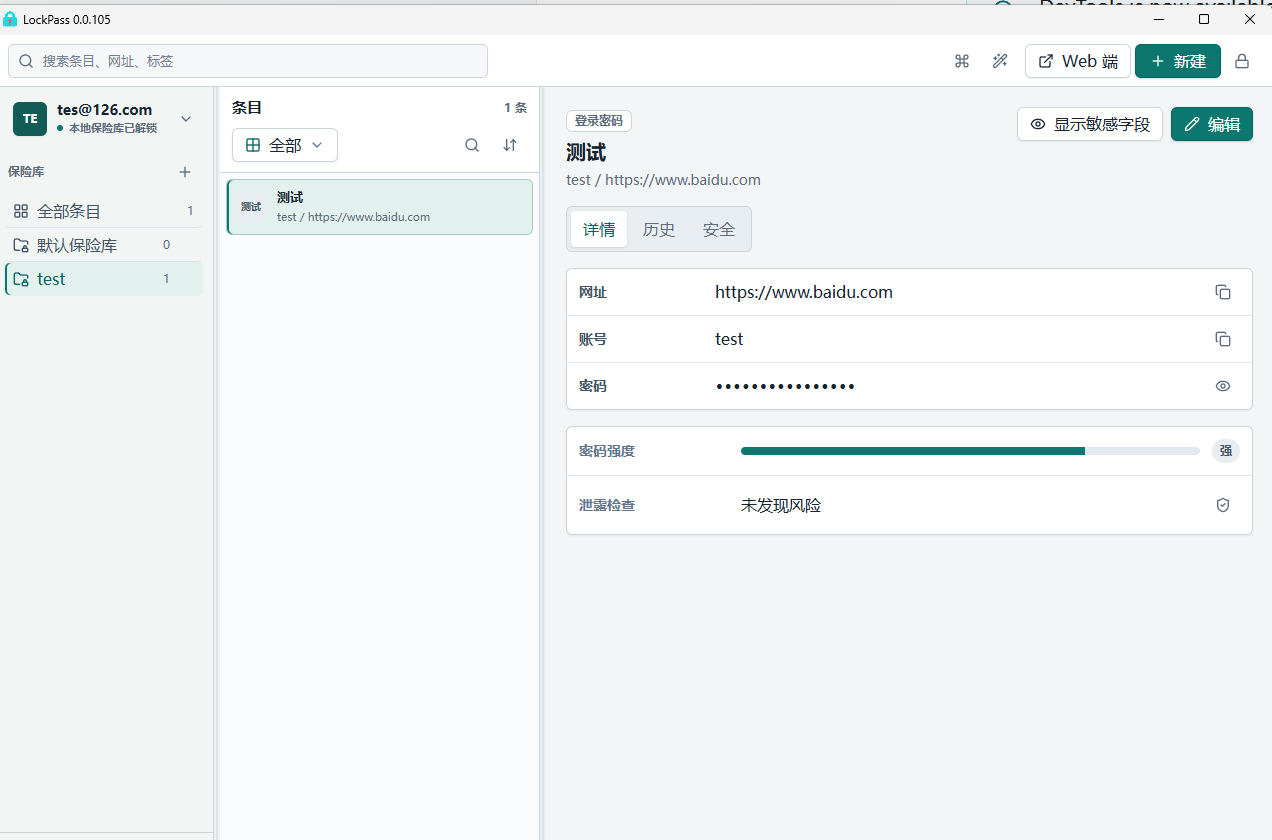Click the 1 条 entries count

pos(515,108)
